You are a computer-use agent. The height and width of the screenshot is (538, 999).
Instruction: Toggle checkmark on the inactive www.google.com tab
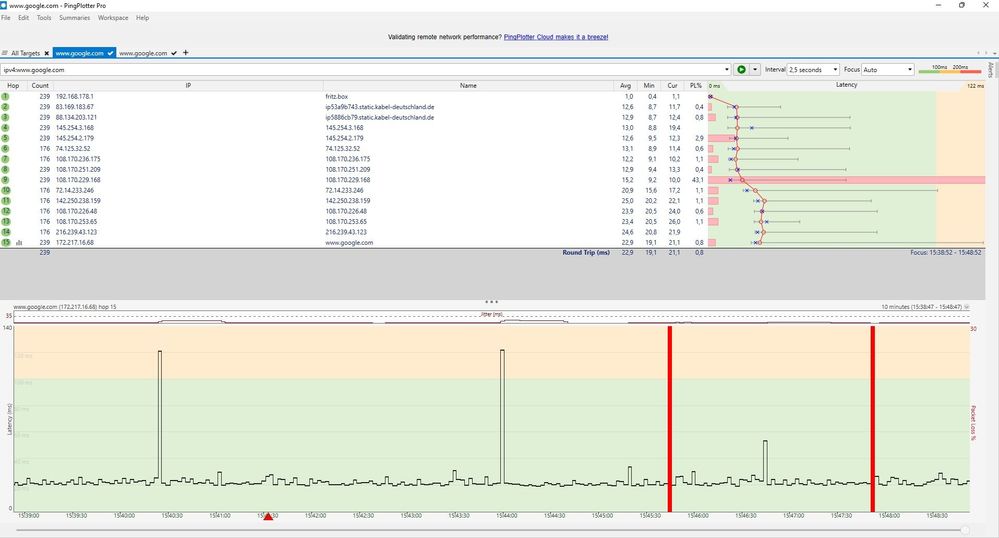coord(174,54)
